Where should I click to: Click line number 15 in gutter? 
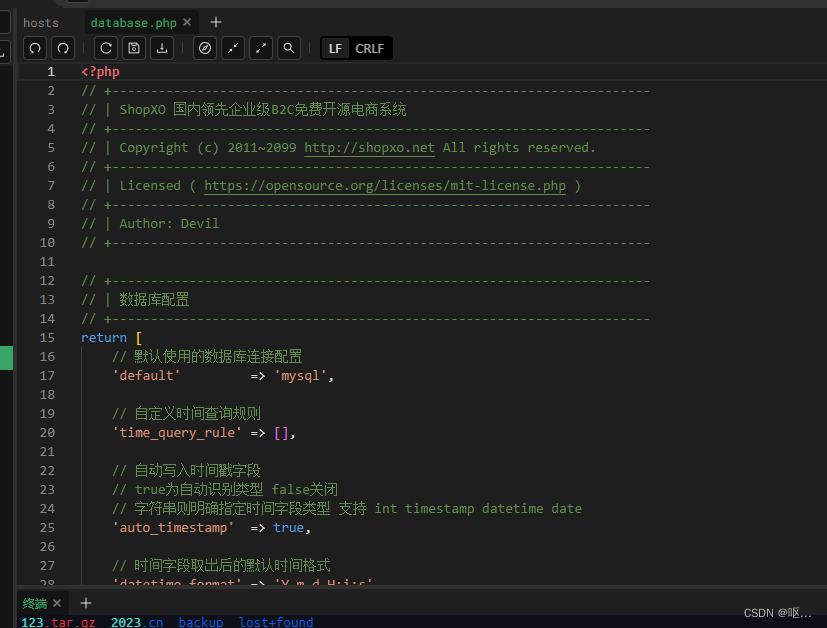(47, 337)
